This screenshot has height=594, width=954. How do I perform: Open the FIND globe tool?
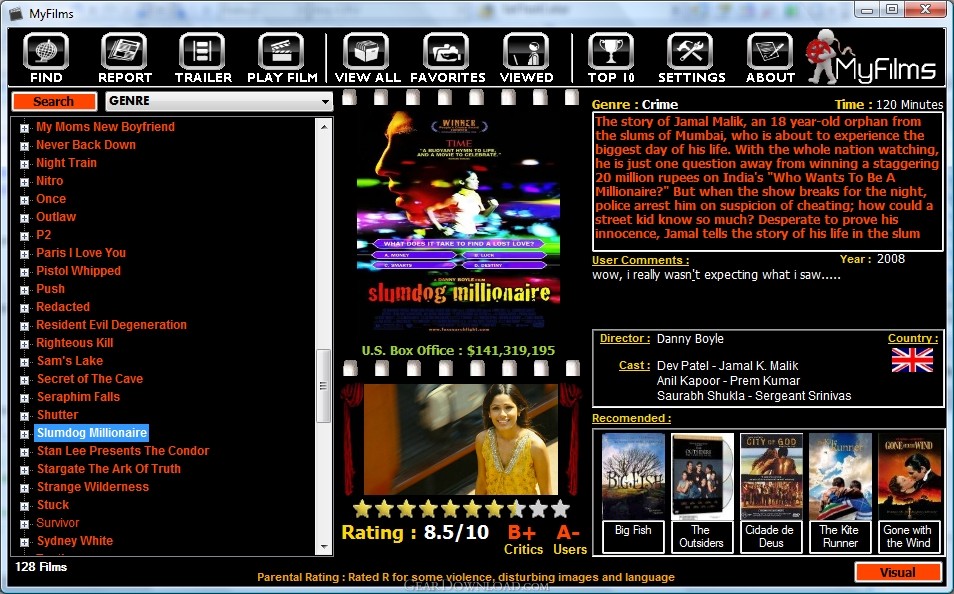[x=46, y=58]
